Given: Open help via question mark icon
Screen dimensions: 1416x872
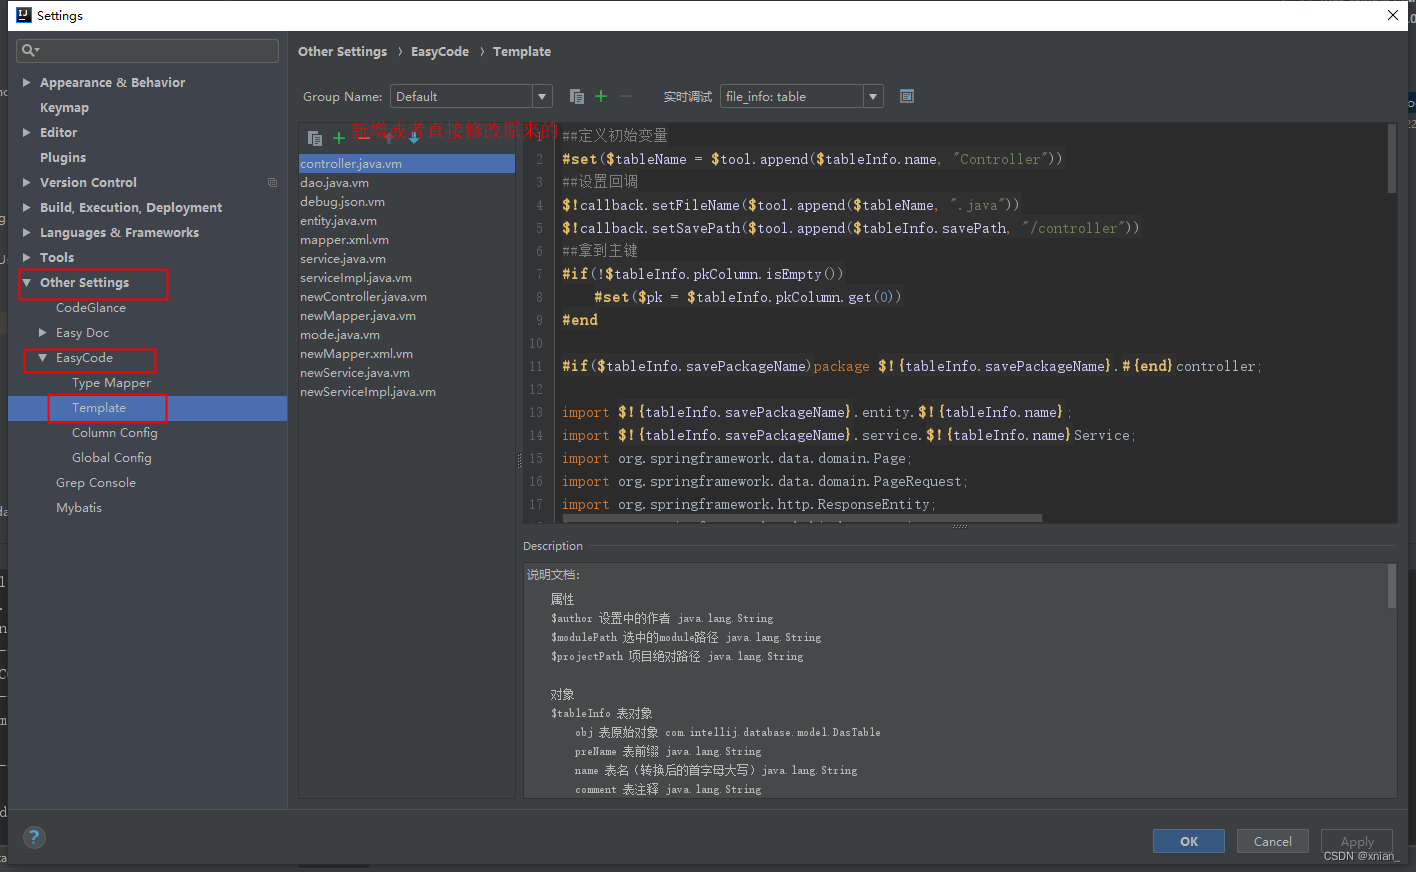Looking at the screenshot, I should click(34, 838).
